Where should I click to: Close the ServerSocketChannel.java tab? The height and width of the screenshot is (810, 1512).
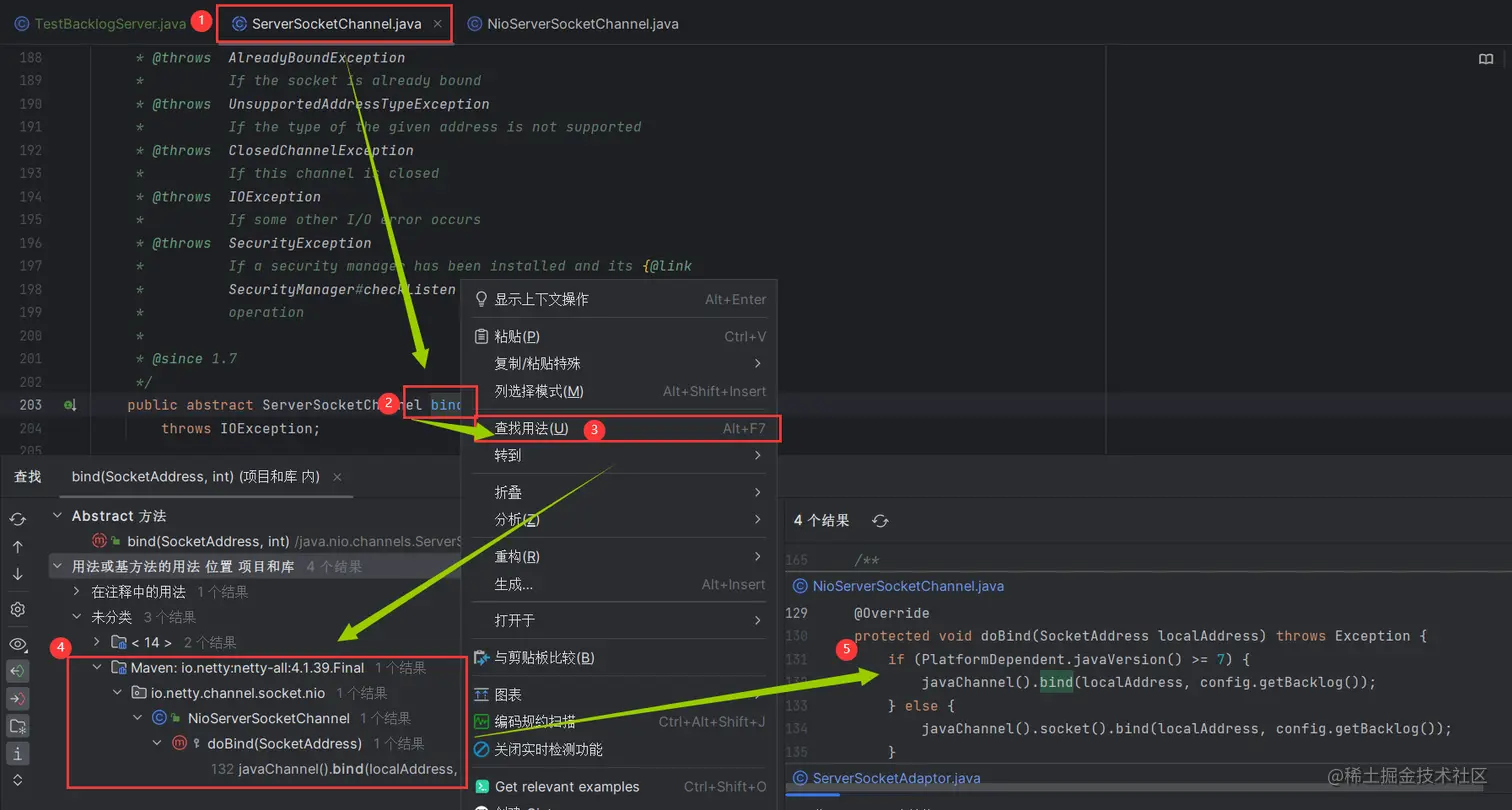click(x=438, y=23)
